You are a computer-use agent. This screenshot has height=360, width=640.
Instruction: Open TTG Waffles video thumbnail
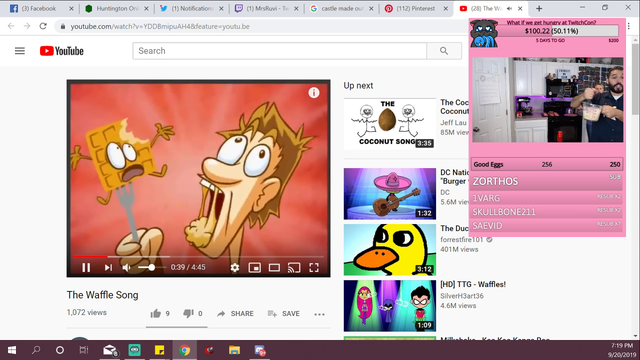coord(389,306)
